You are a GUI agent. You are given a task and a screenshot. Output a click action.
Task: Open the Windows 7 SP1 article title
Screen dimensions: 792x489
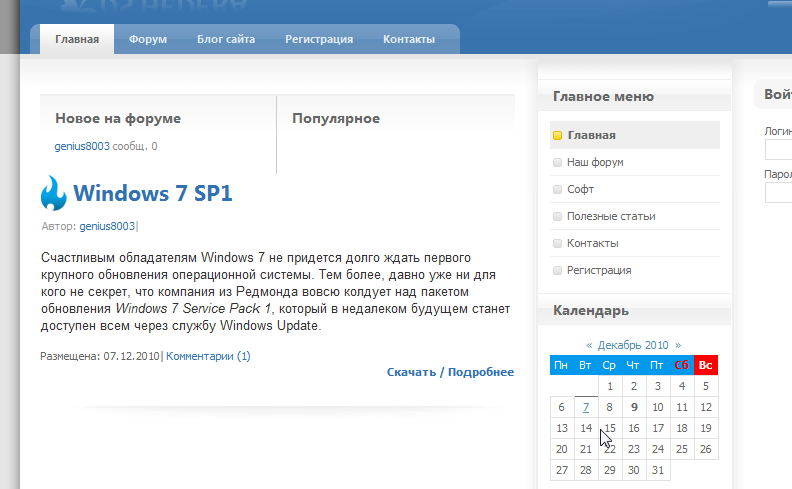[153, 193]
